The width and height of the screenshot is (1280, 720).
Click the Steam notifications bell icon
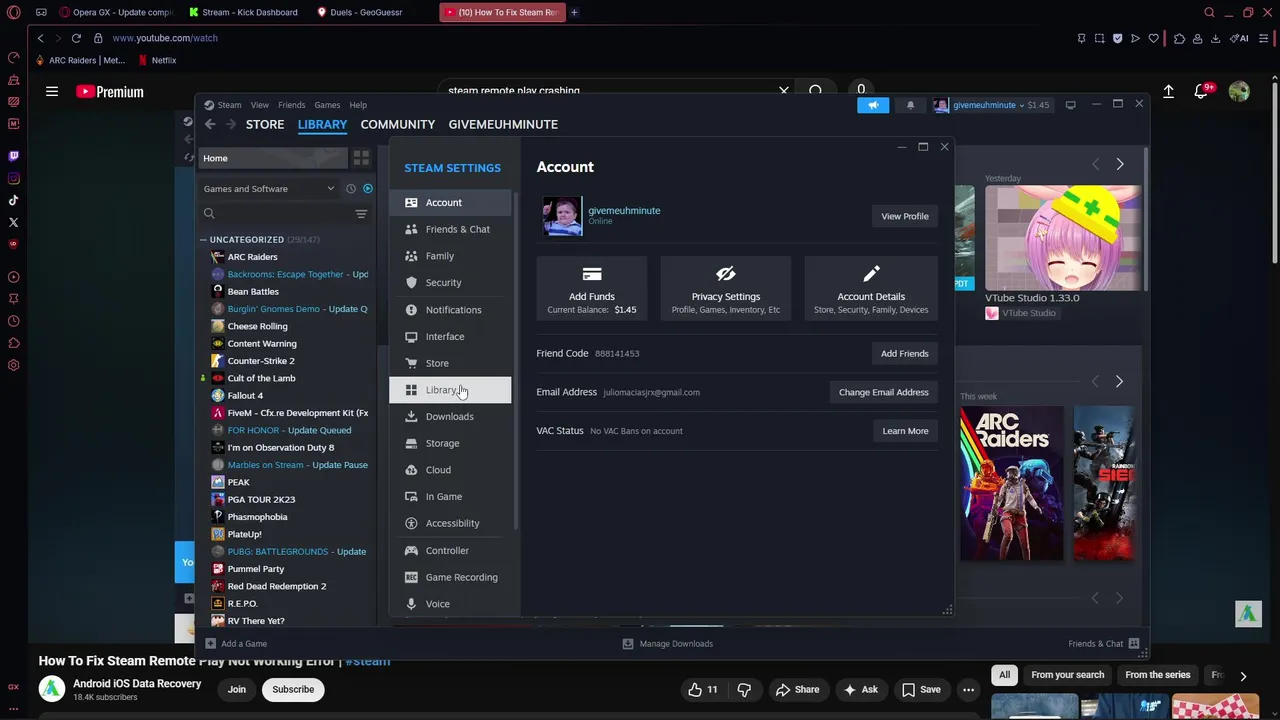click(x=910, y=105)
